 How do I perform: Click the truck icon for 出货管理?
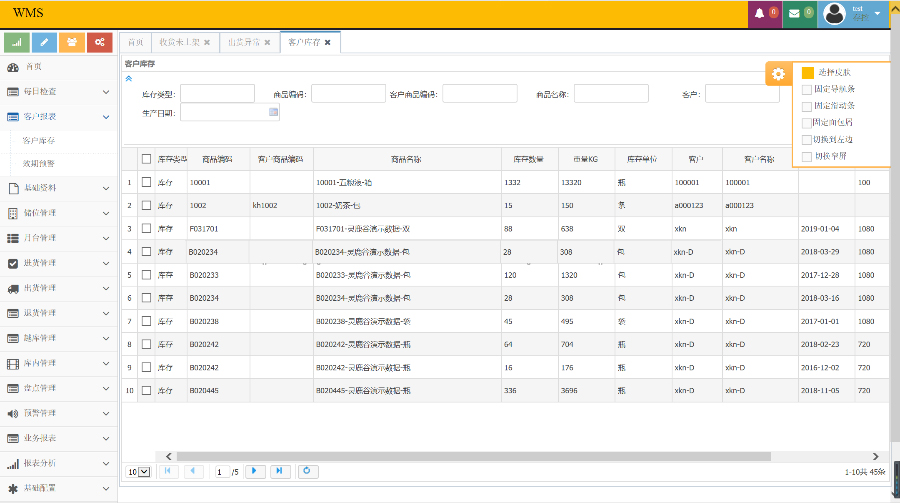(13, 288)
